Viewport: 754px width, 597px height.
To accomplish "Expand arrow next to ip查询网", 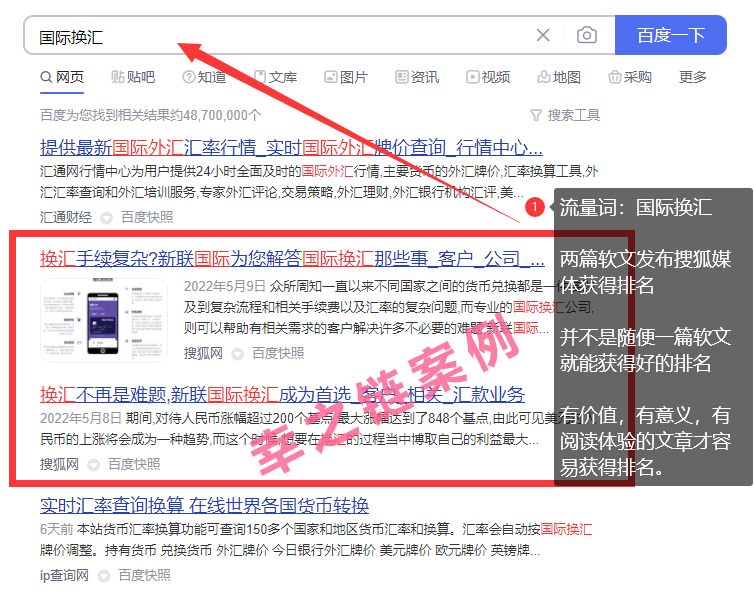I will click(104, 576).
